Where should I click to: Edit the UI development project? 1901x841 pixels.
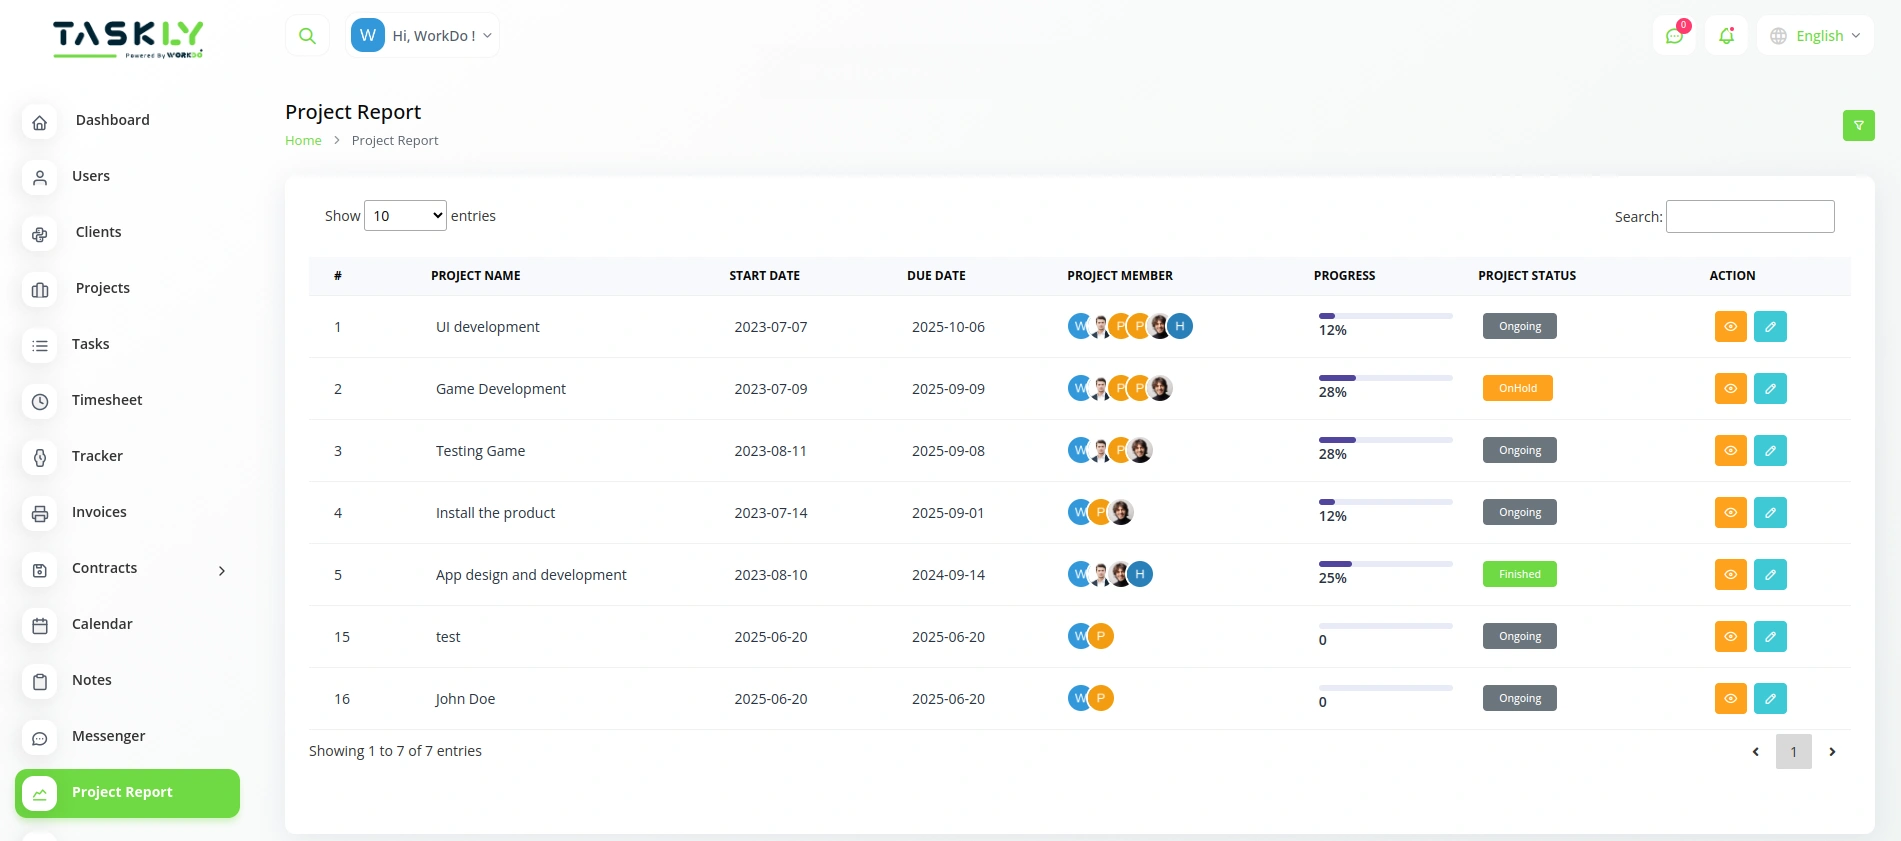[1769, 327]
